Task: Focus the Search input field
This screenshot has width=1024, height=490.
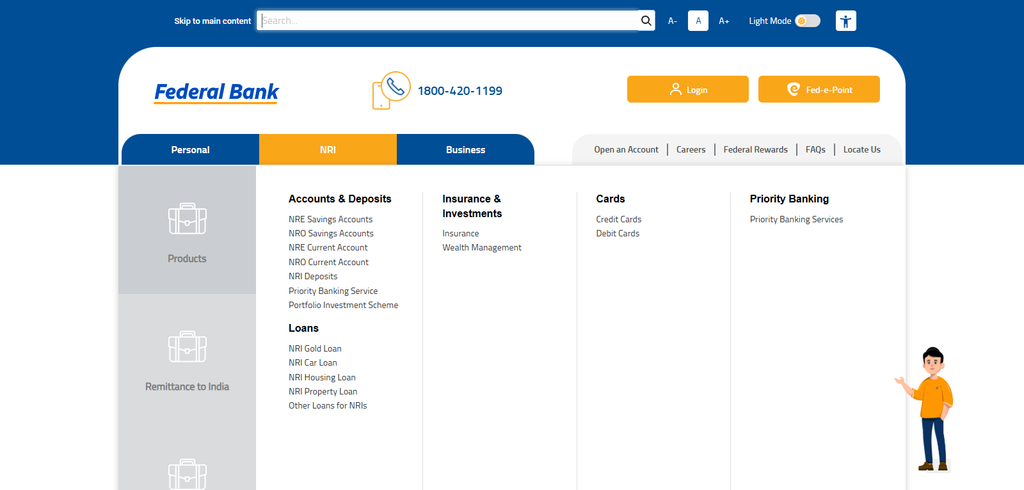Action: coord(448,21)
